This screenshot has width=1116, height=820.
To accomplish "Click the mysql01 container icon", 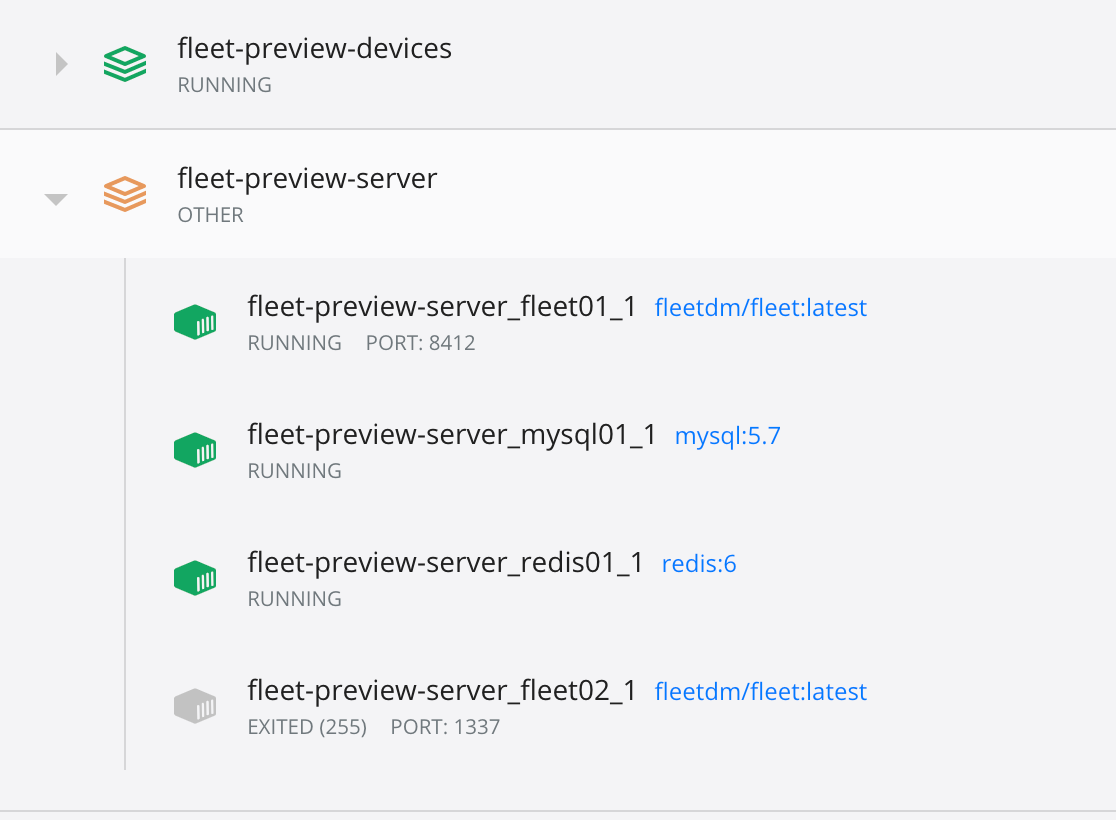I will (x=195, y=450).
